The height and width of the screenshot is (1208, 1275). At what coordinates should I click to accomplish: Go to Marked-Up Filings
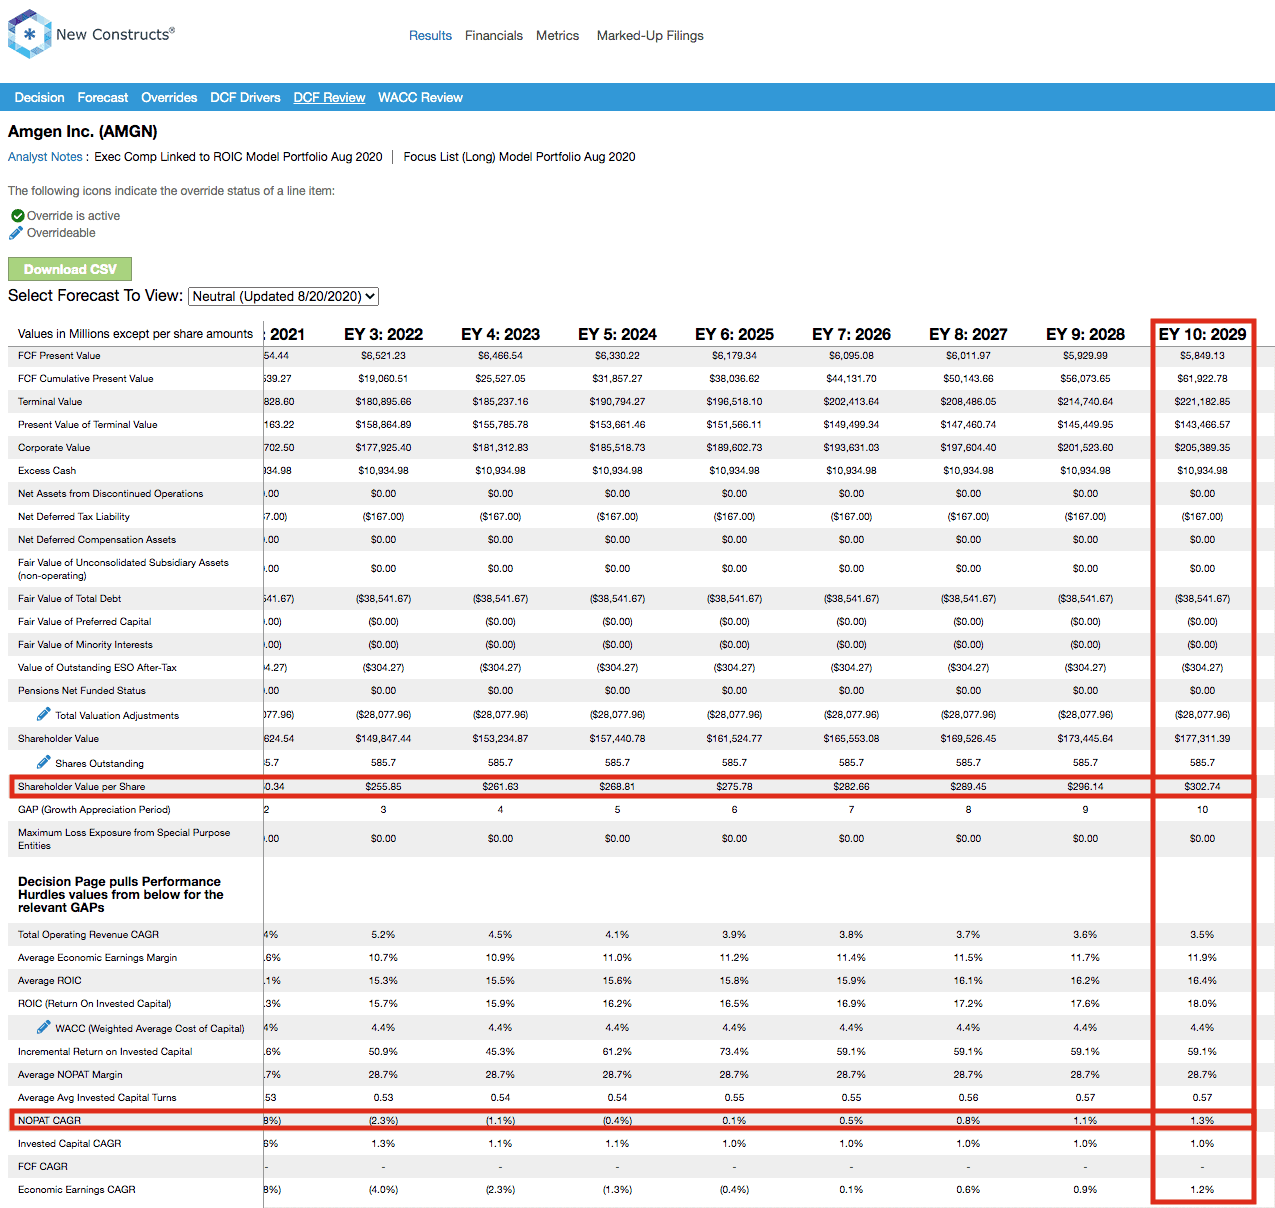[x=650, y=35]
